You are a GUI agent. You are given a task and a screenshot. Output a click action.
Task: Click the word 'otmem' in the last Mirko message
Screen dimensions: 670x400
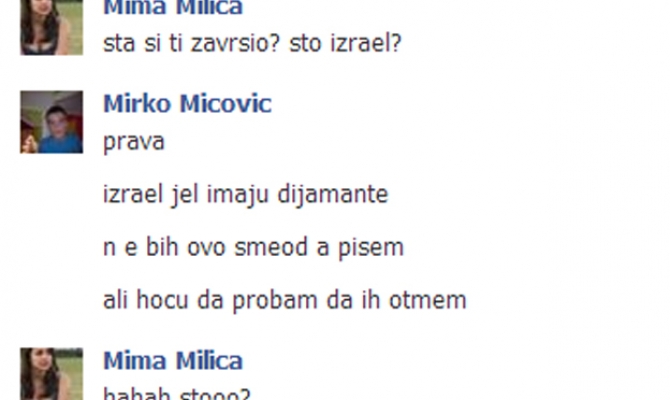428,301
